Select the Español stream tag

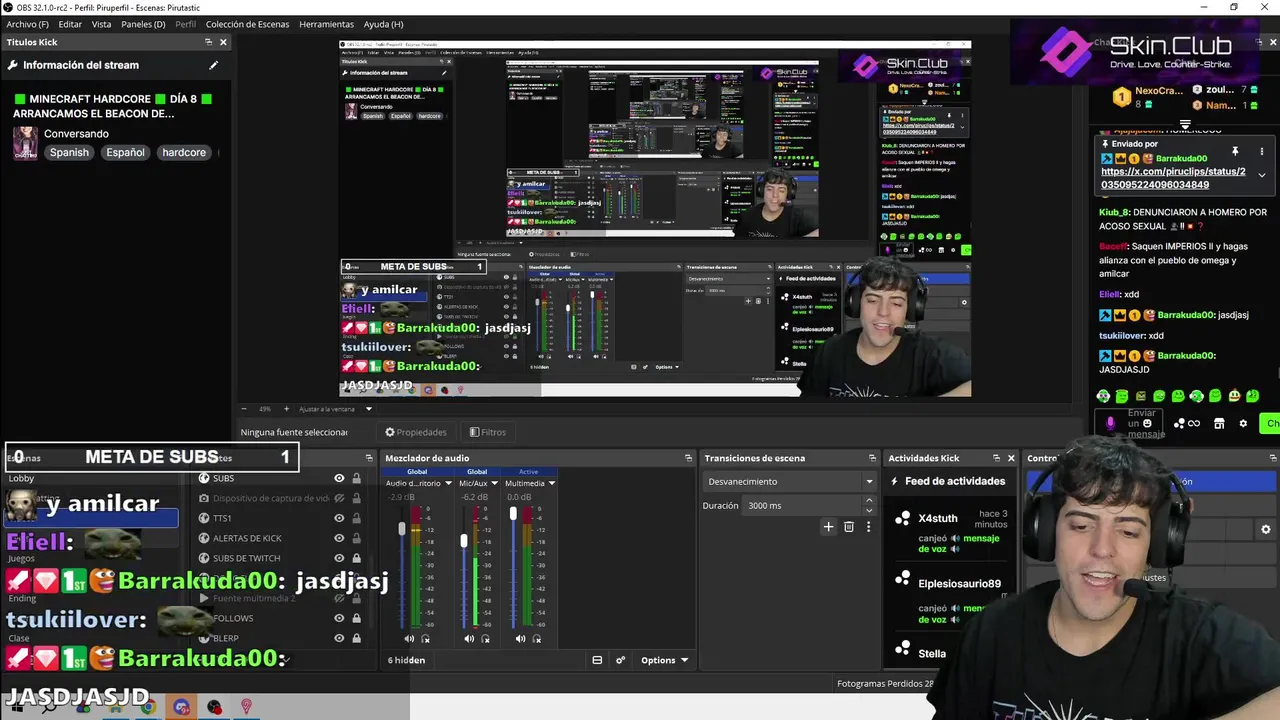click(125, 152)
